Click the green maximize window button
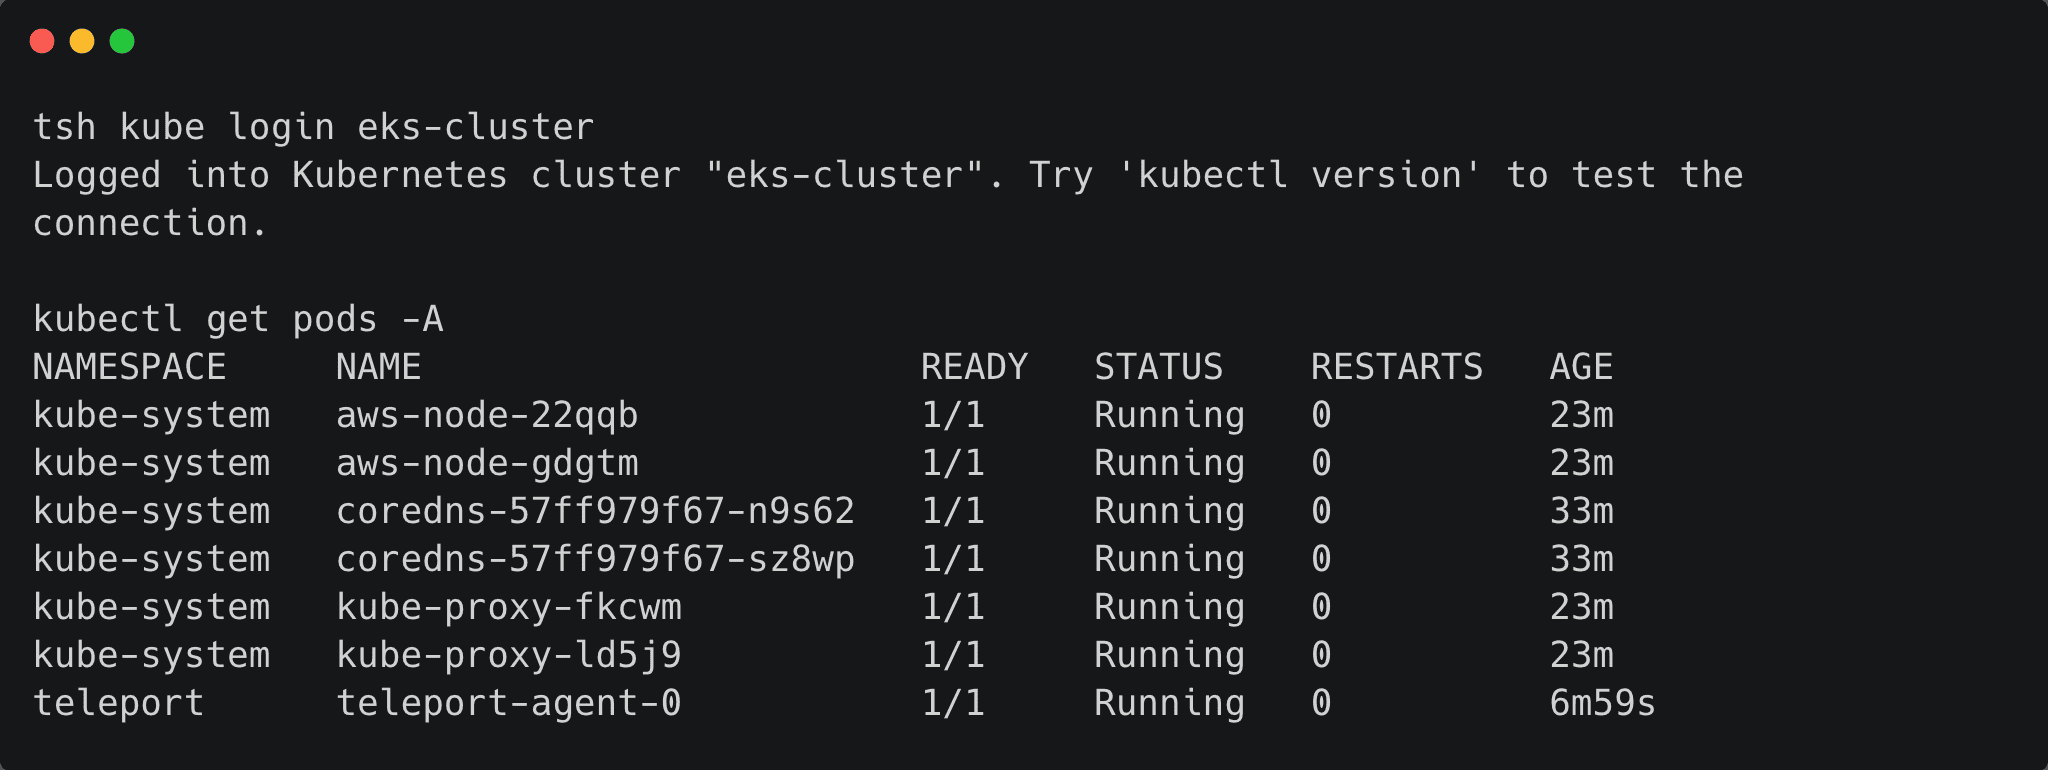 tap(122, 41)
